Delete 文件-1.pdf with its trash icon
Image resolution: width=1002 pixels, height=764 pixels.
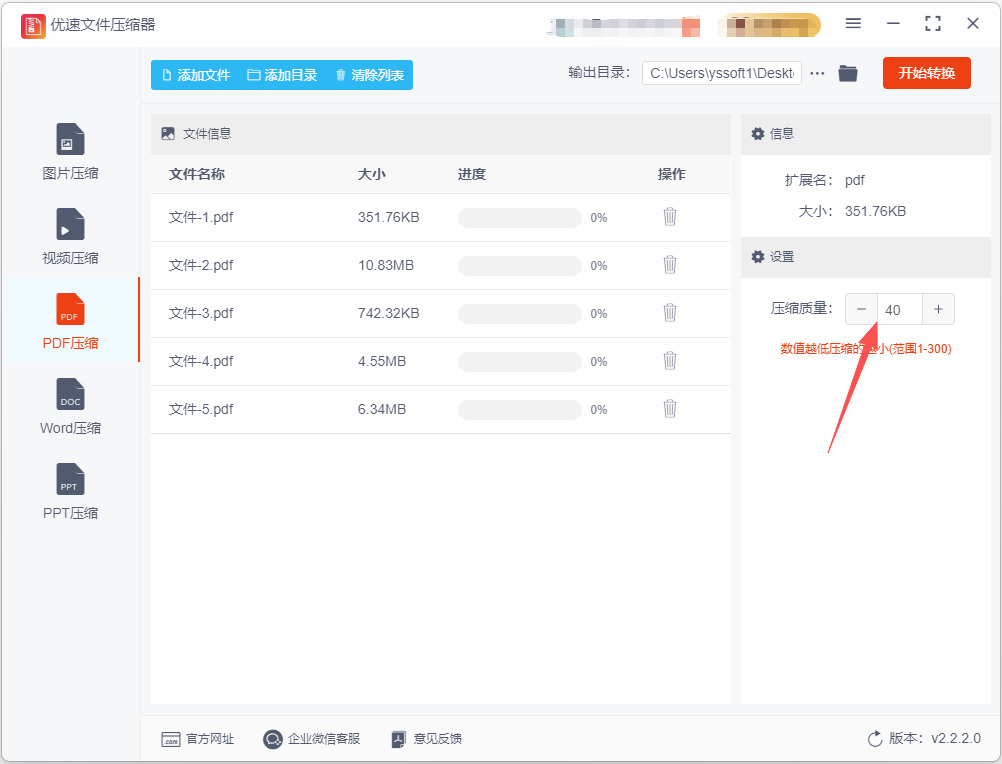tap(670, 217)
